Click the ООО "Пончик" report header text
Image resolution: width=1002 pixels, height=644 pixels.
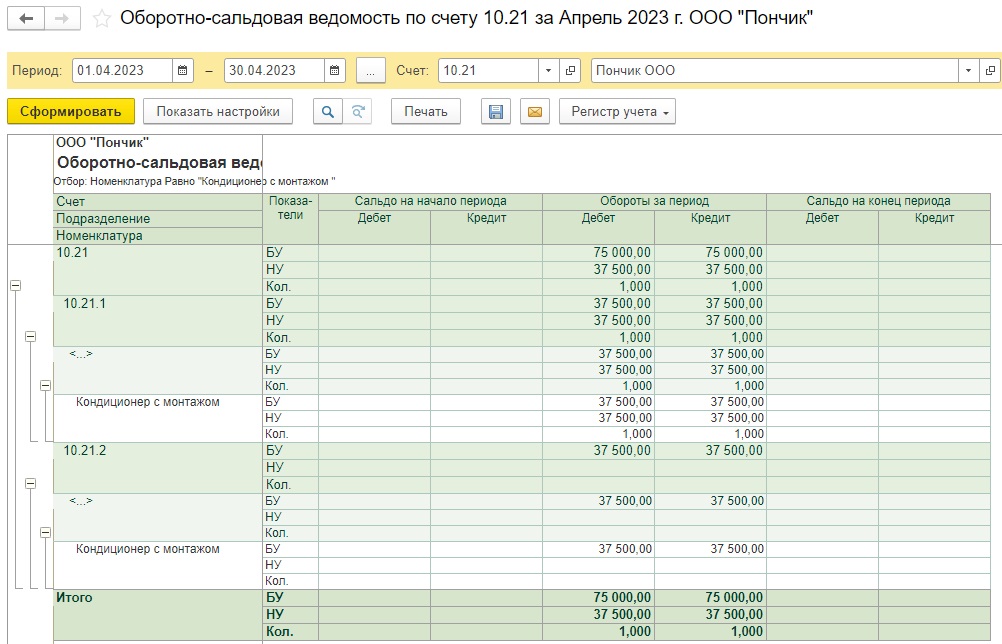tap(102, 142)
